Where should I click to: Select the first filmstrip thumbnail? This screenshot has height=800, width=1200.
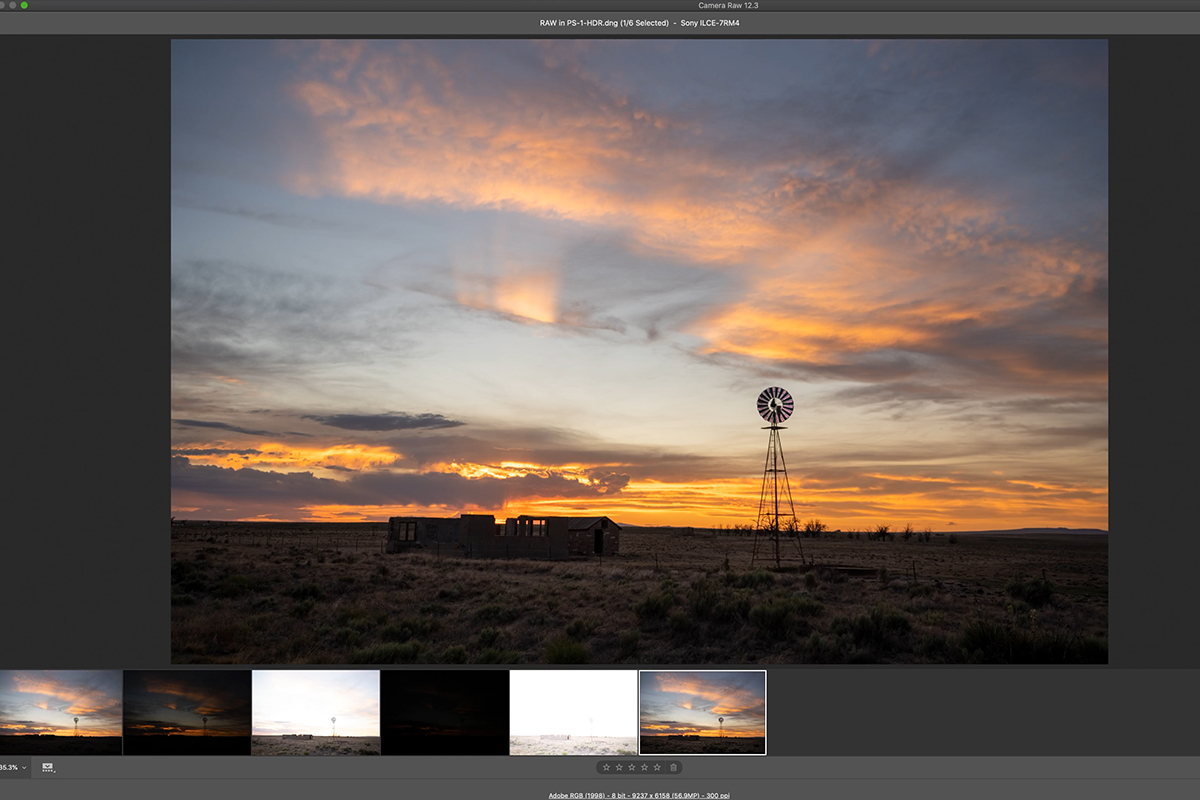[60, 712]
